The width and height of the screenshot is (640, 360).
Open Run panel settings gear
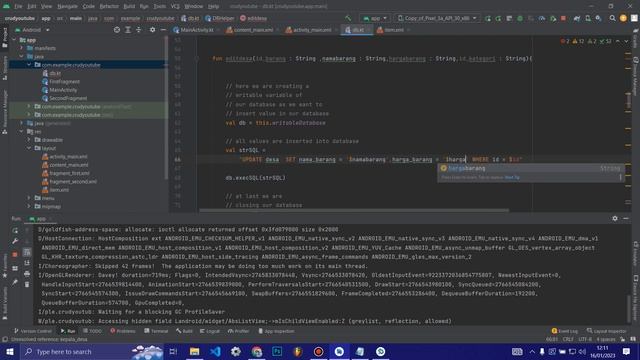point(615,218)
